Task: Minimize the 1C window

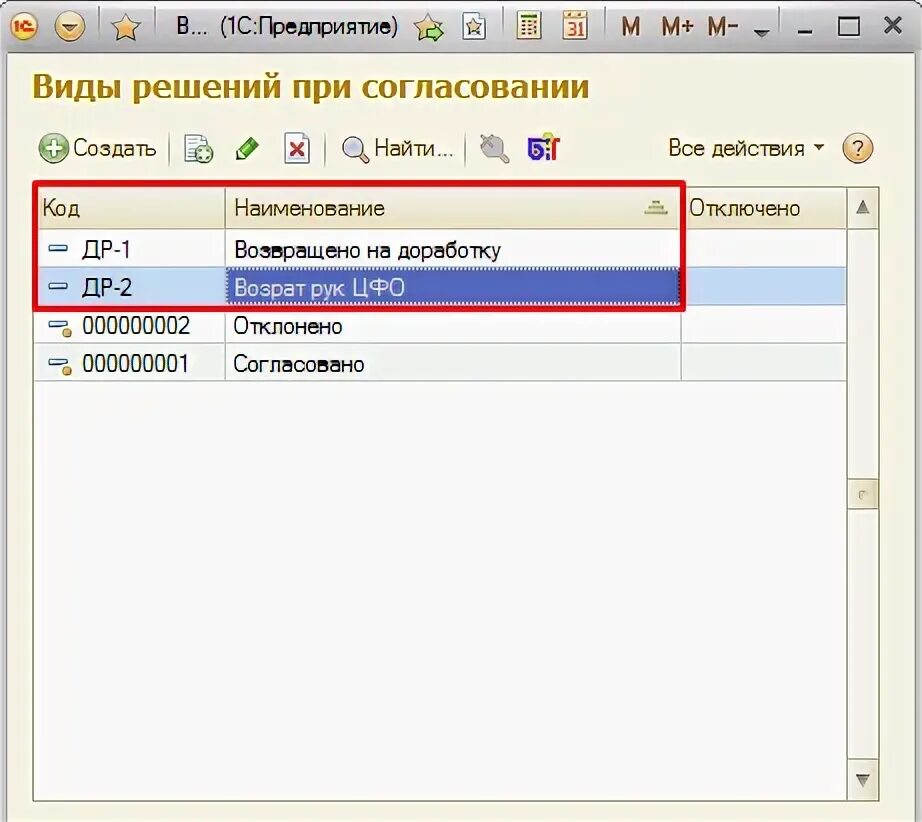Action: coord(806,31)
